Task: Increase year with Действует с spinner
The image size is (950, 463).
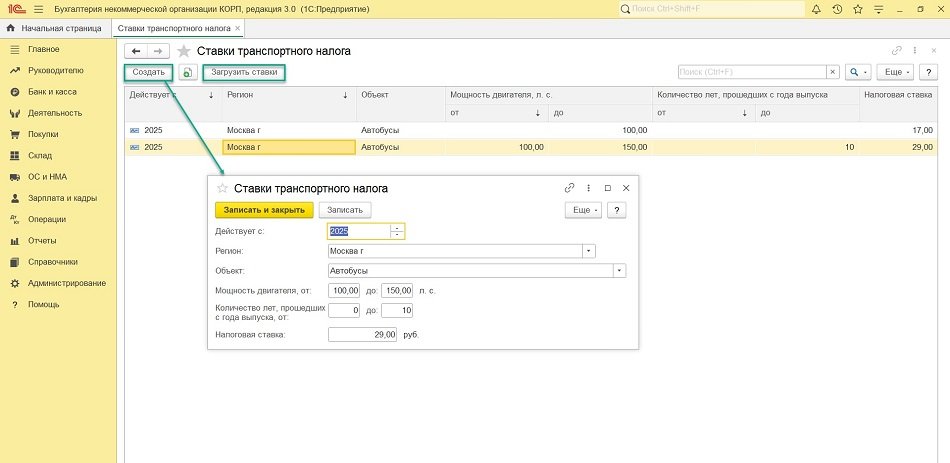Action: (397, 227)
